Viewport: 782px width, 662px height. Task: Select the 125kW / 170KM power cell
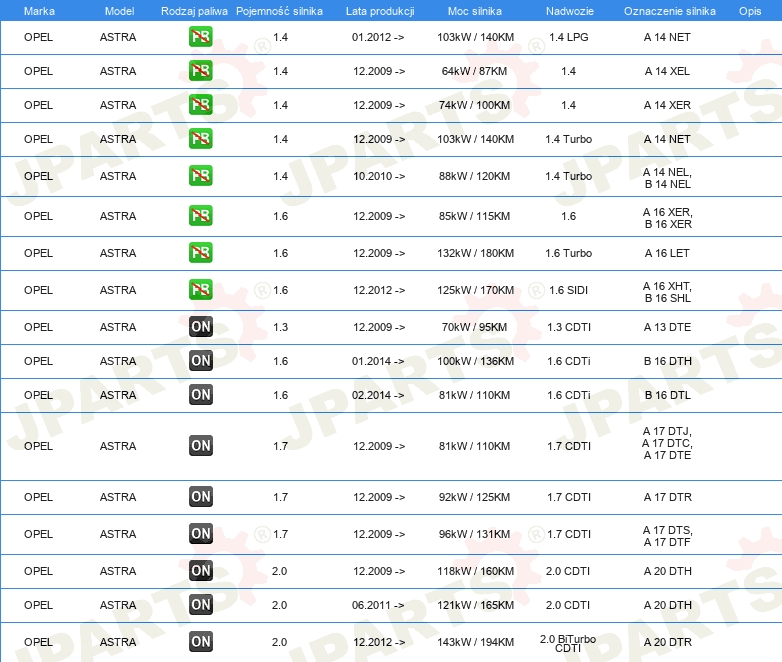point(475,290)
